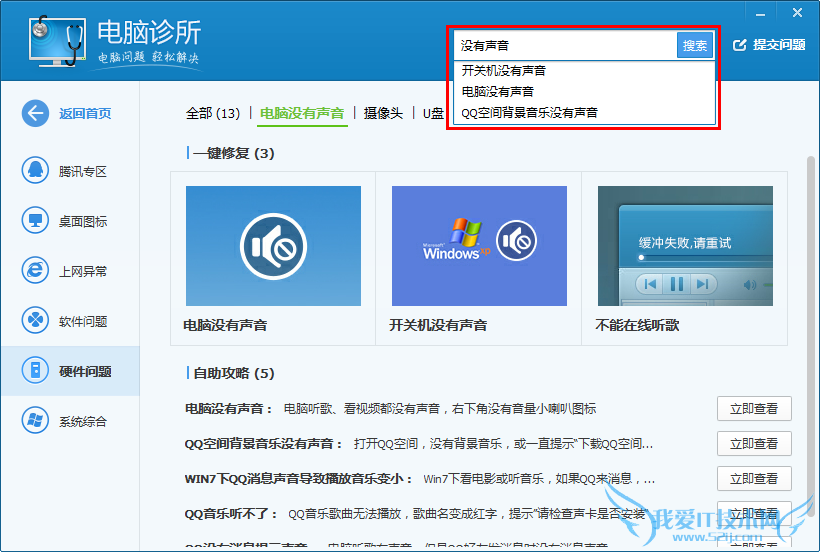Open the 电脑没有声音 repair thumbnail

click(x=273, y=246)
